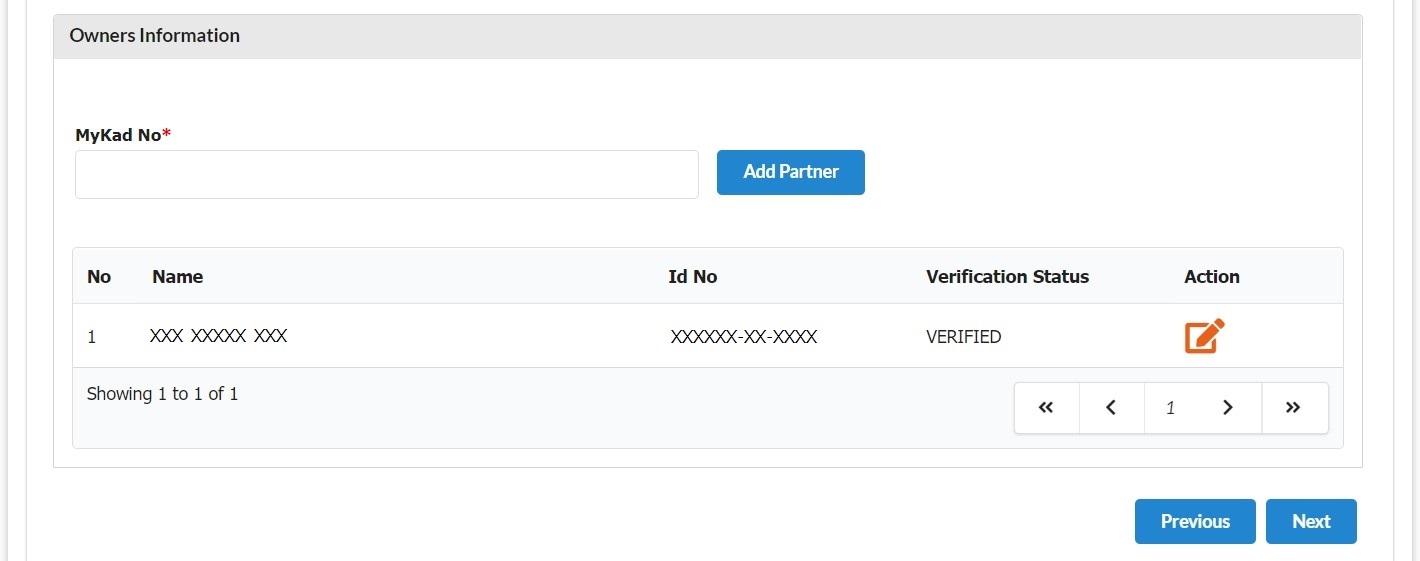Click the Action column header
1420x561 pixels.
1211,277
